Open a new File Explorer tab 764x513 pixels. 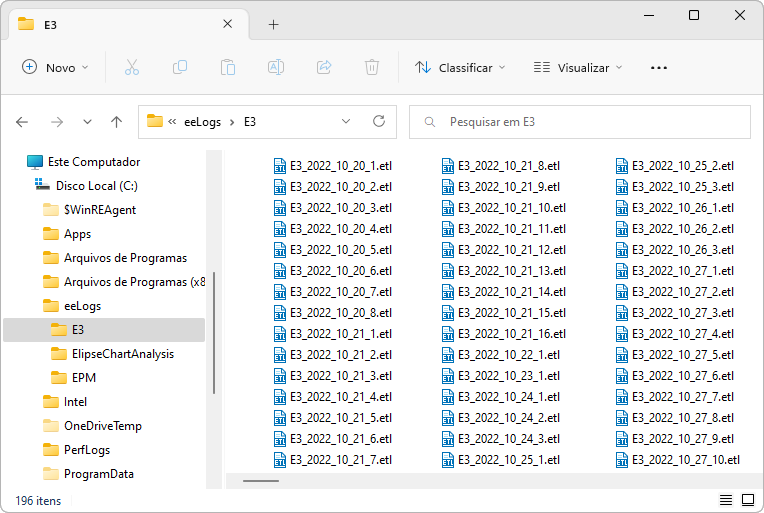click(273, 24)
